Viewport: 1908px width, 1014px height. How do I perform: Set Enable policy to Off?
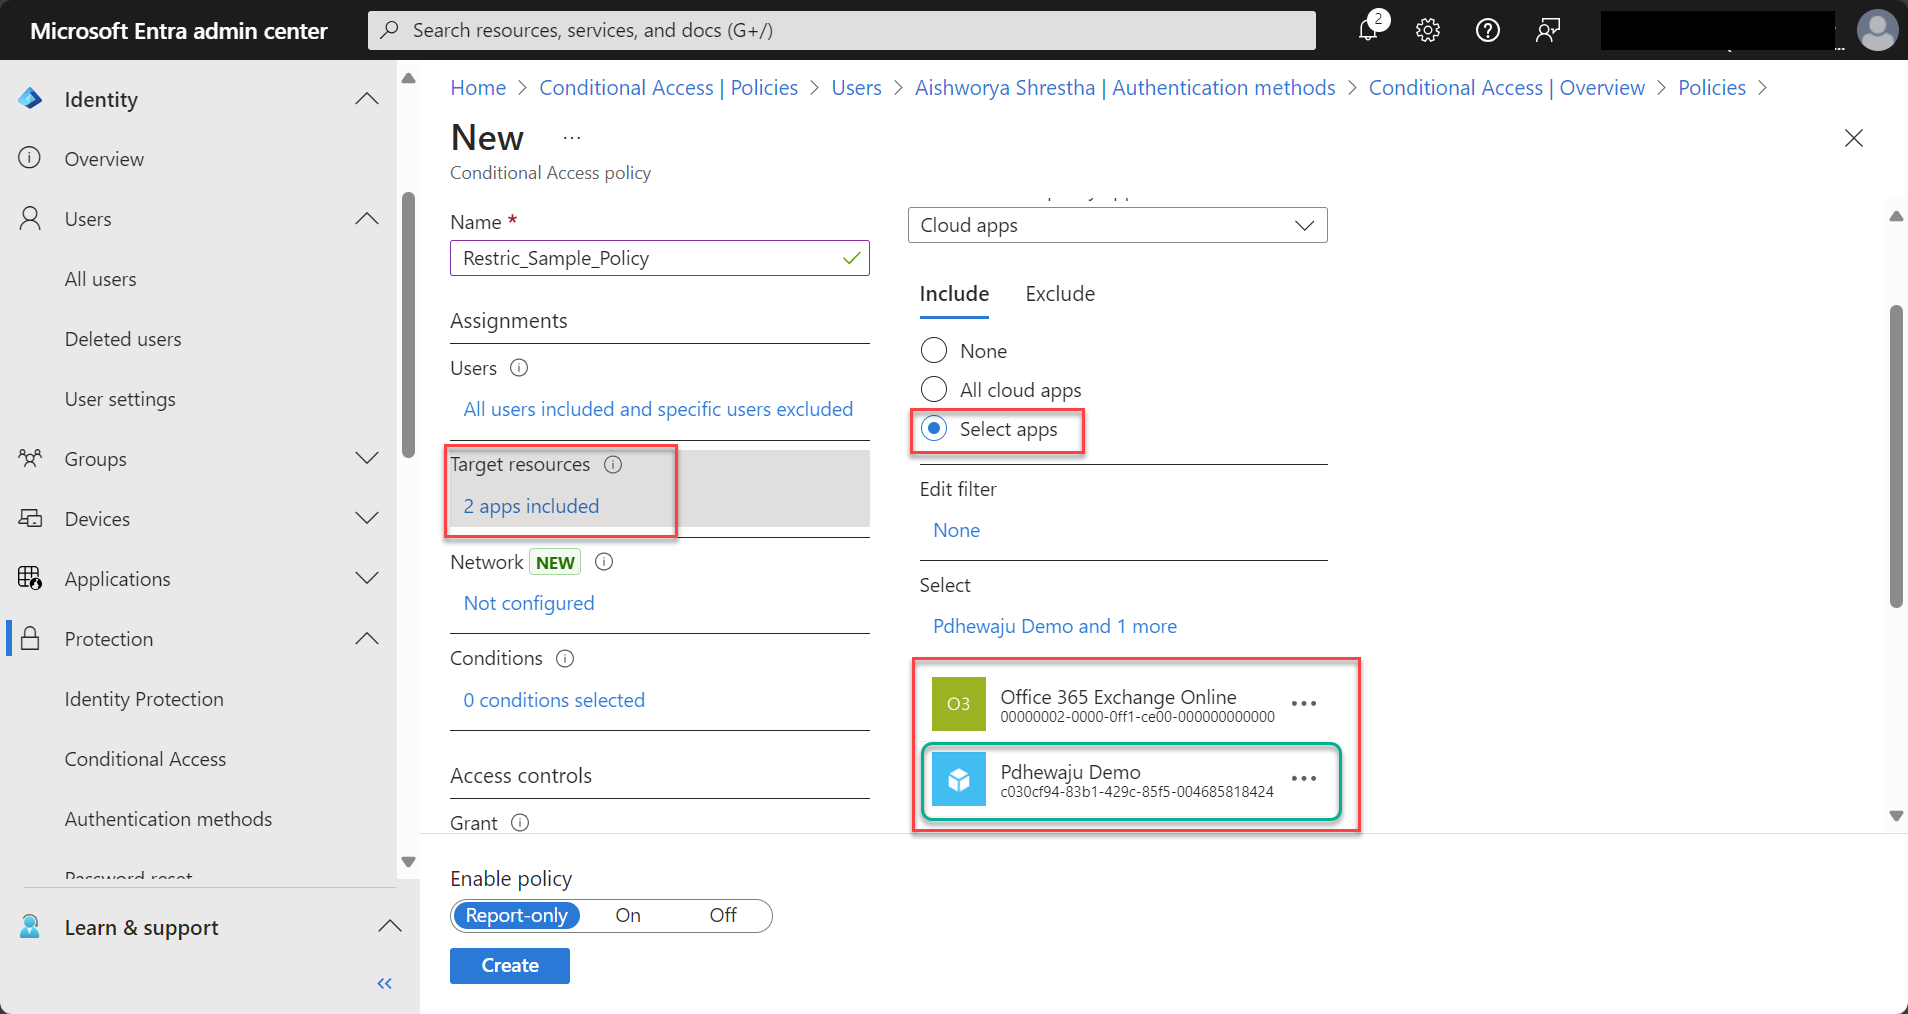(723, 915)
